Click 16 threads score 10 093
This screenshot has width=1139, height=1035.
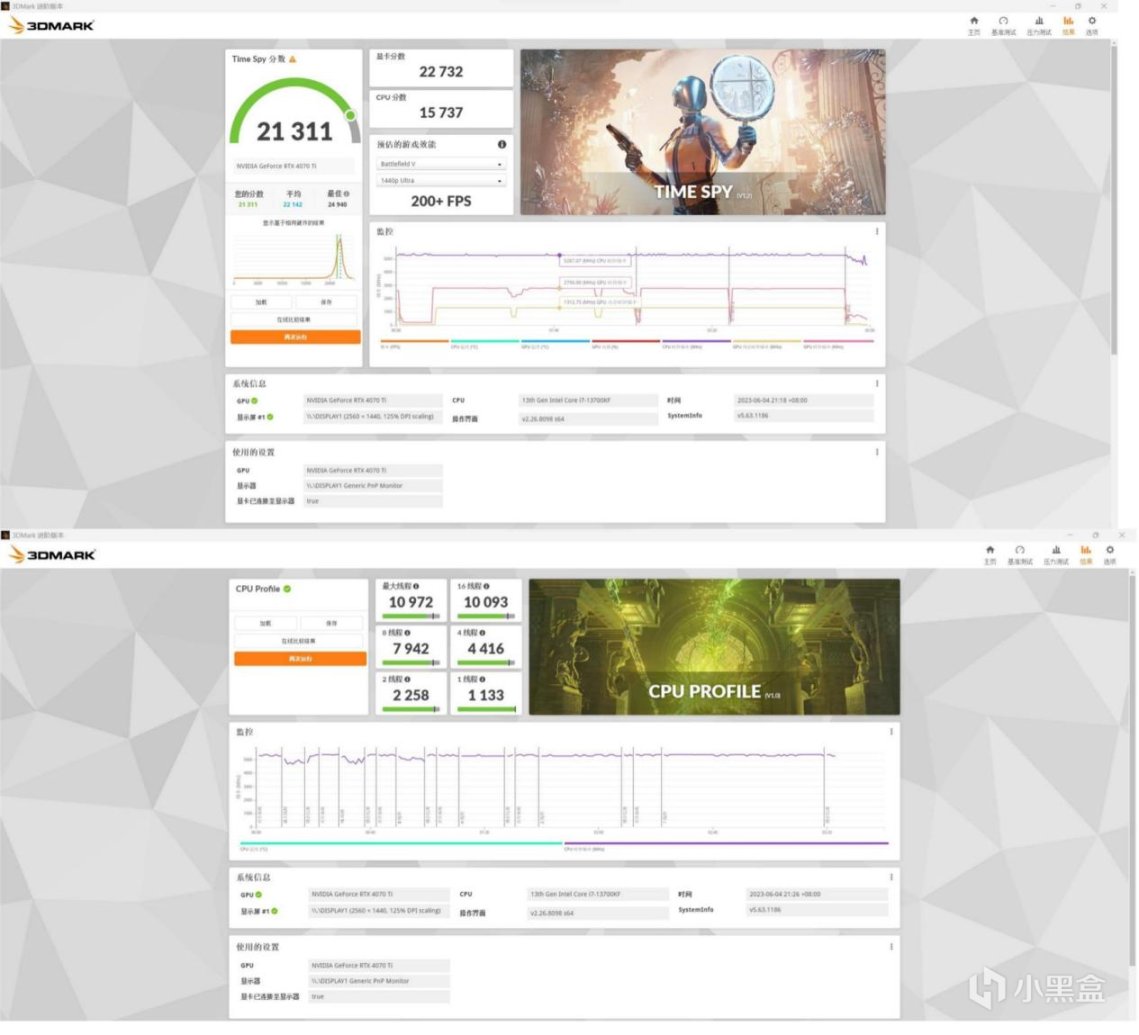(x=486, y=603)
